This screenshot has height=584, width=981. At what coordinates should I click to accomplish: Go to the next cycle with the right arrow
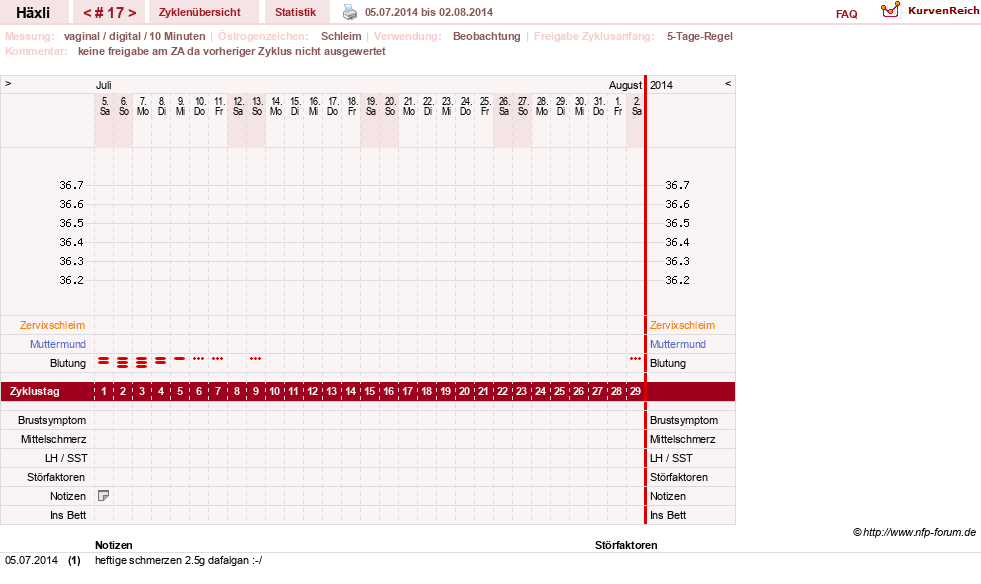click(x=132, y=13)
